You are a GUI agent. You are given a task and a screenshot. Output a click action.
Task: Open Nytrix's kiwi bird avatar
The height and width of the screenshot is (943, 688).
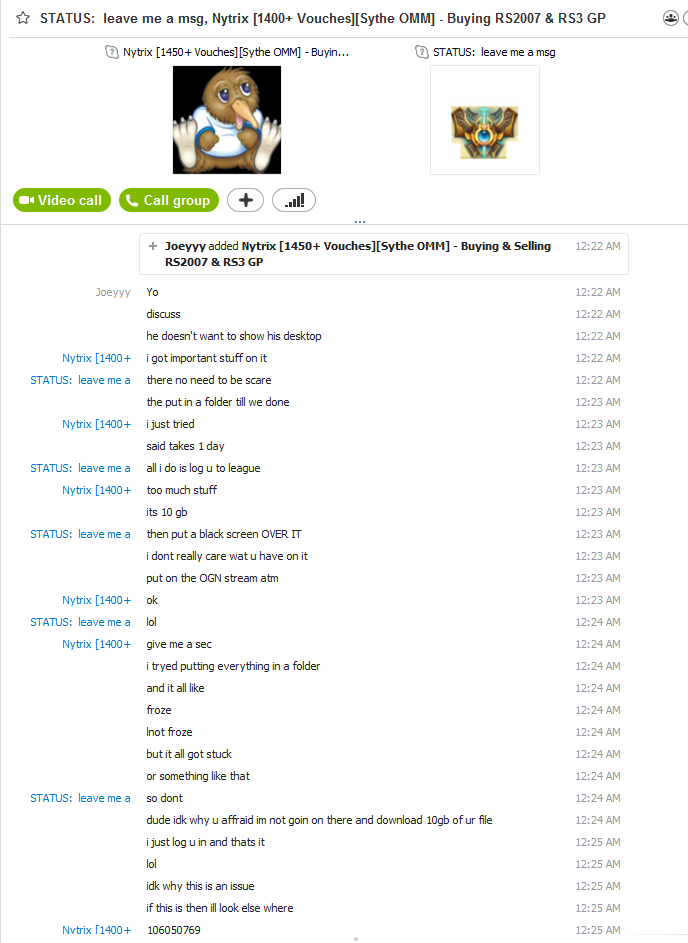[227, 120]
